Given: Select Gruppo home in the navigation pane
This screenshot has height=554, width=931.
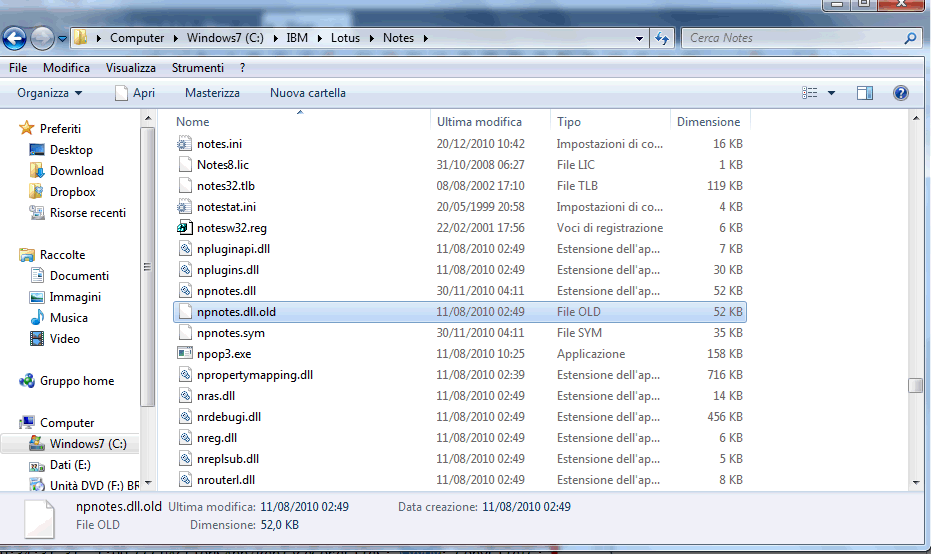Looking at the screenshot, I should pyautogui.click(x=77, y=381).
